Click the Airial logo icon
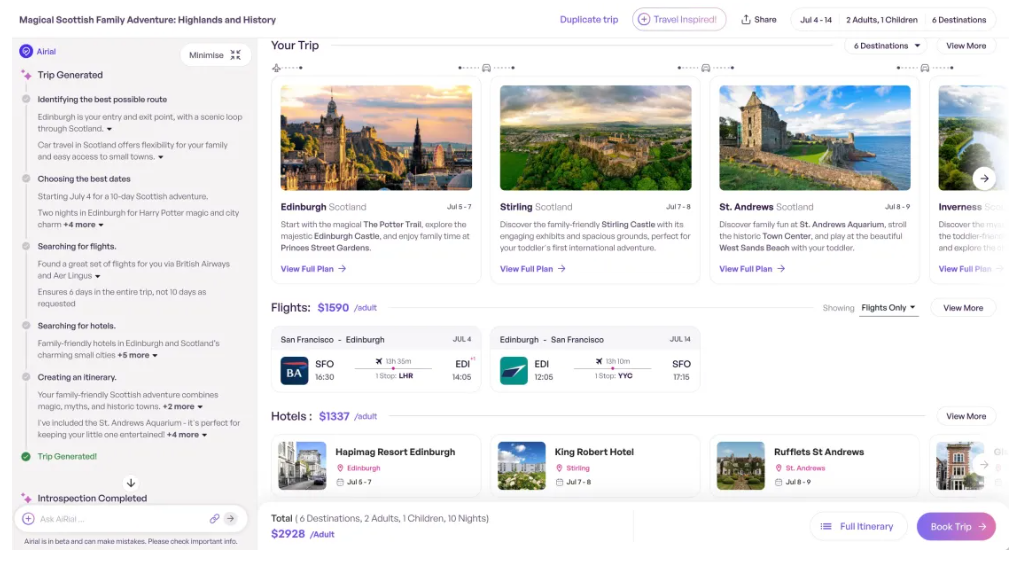Image resolution: width=1025 pixels, height=565 pixels. click(x=26, y=51)
